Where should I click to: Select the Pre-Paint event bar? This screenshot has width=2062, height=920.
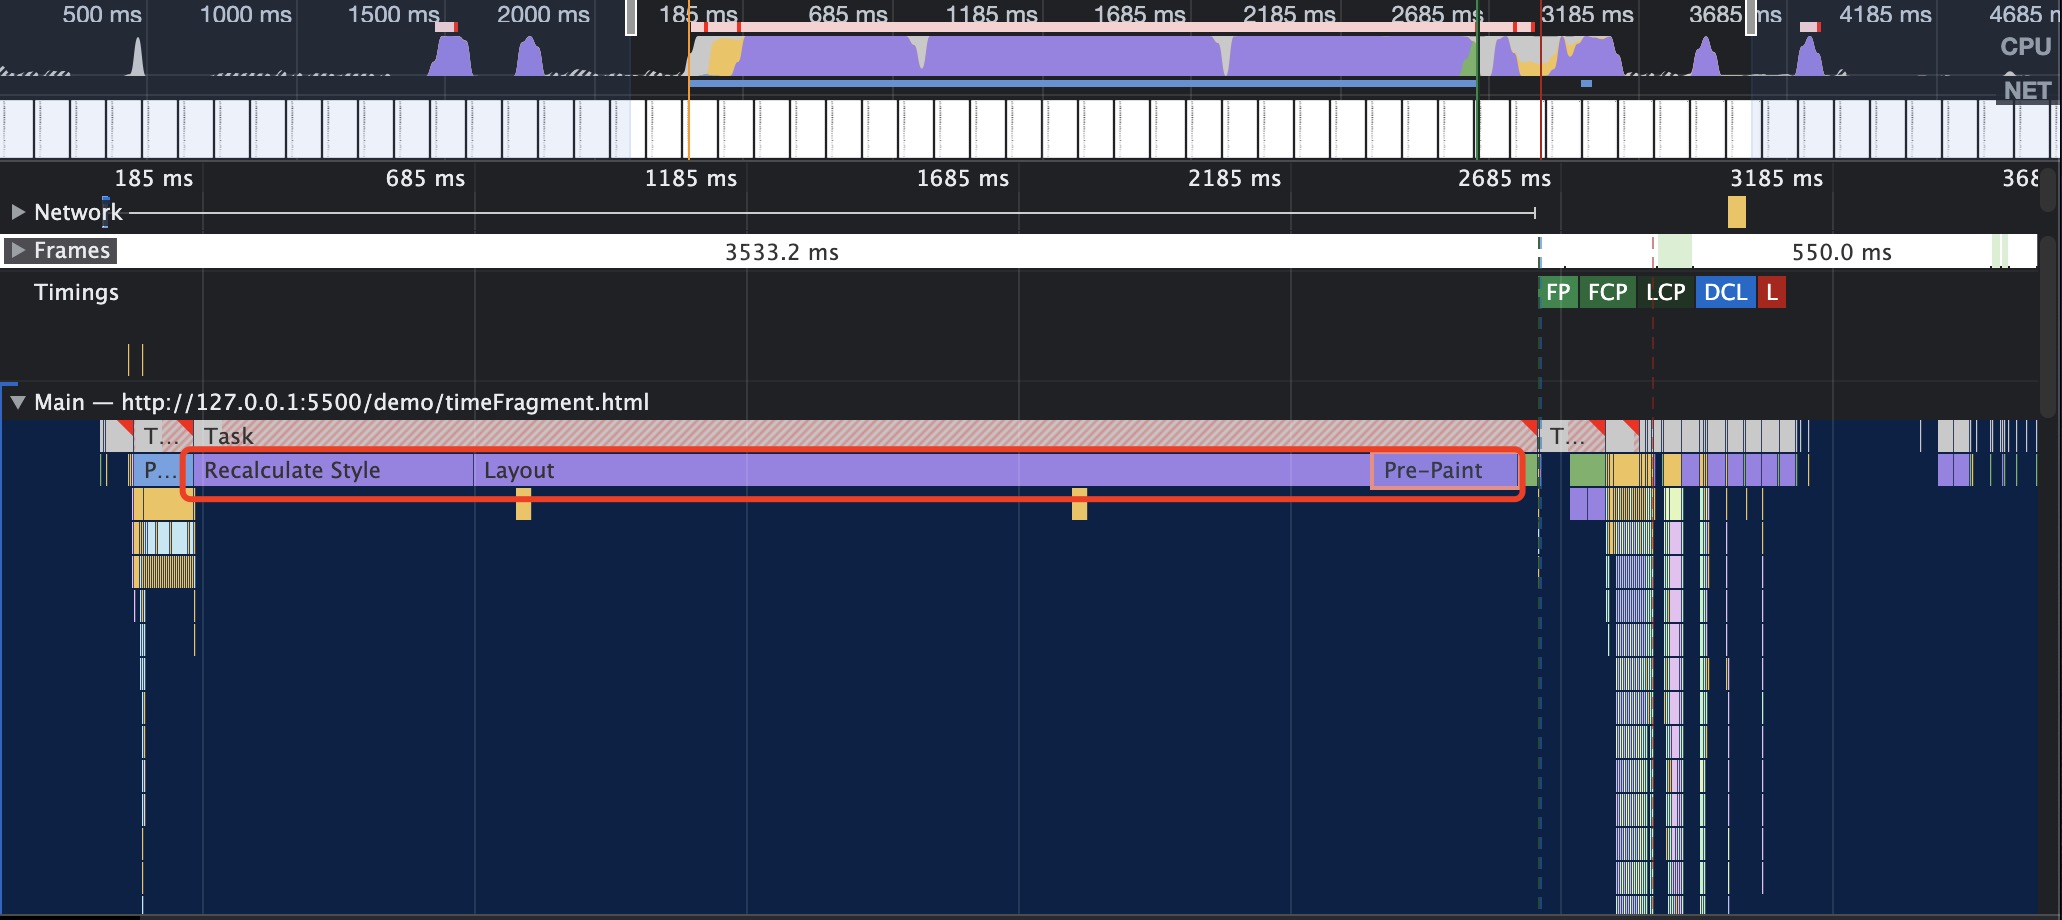(1445, 470)
